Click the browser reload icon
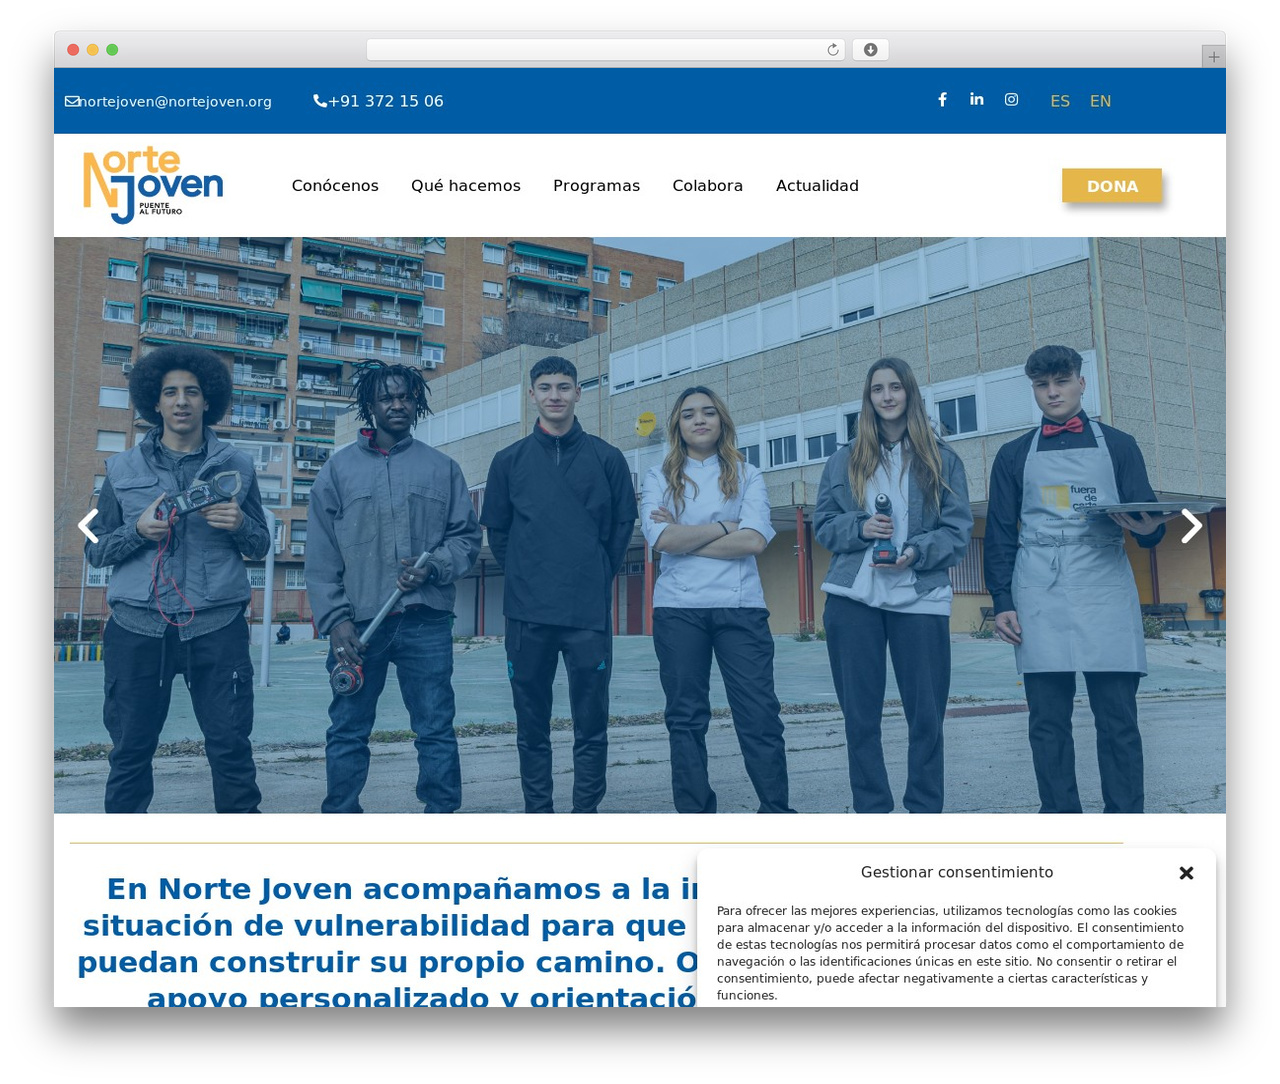The height and width of the screenshot is (1084, 1280). [833, 50]
